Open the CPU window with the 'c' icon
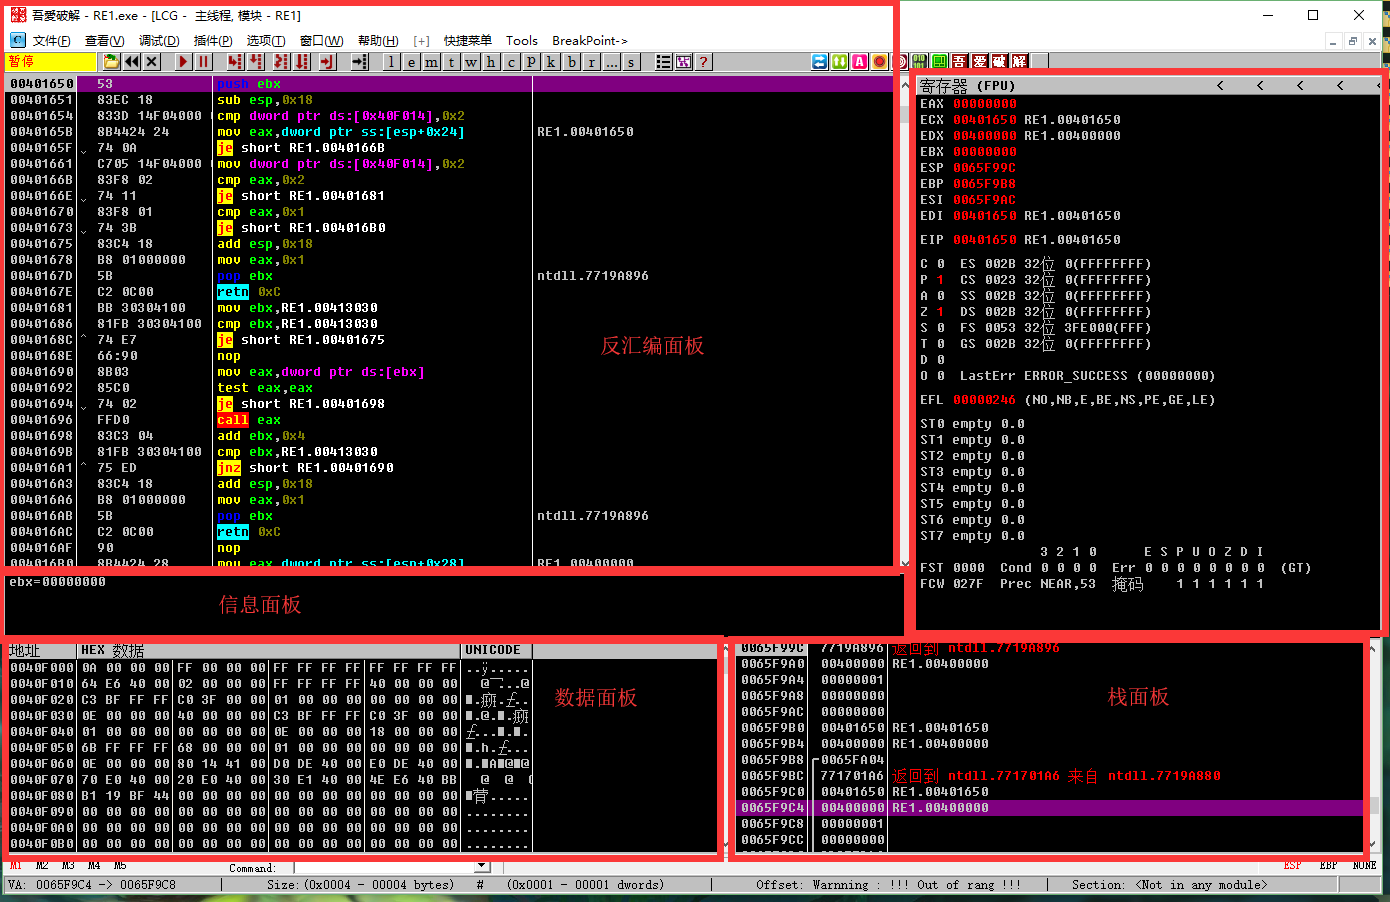Screen dimensions: 1390x902 [x=513, y=62]
